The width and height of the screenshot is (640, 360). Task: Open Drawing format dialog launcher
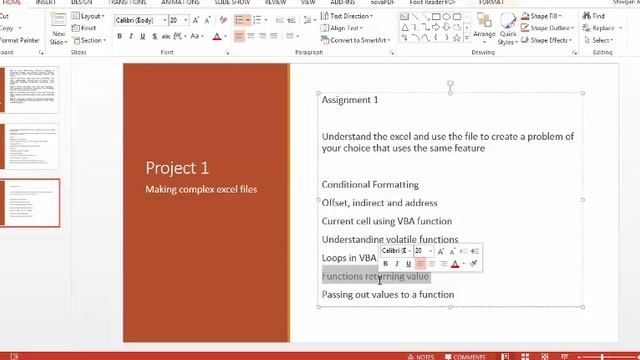(x=575, y=53)
